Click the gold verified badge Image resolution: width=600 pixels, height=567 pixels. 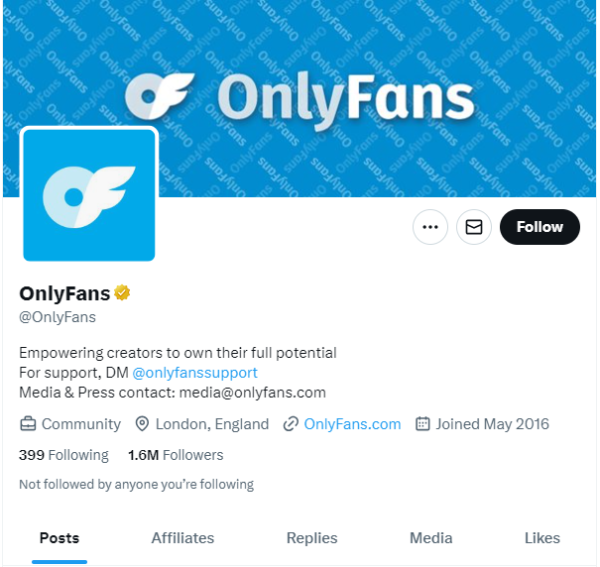coord(123,293)
